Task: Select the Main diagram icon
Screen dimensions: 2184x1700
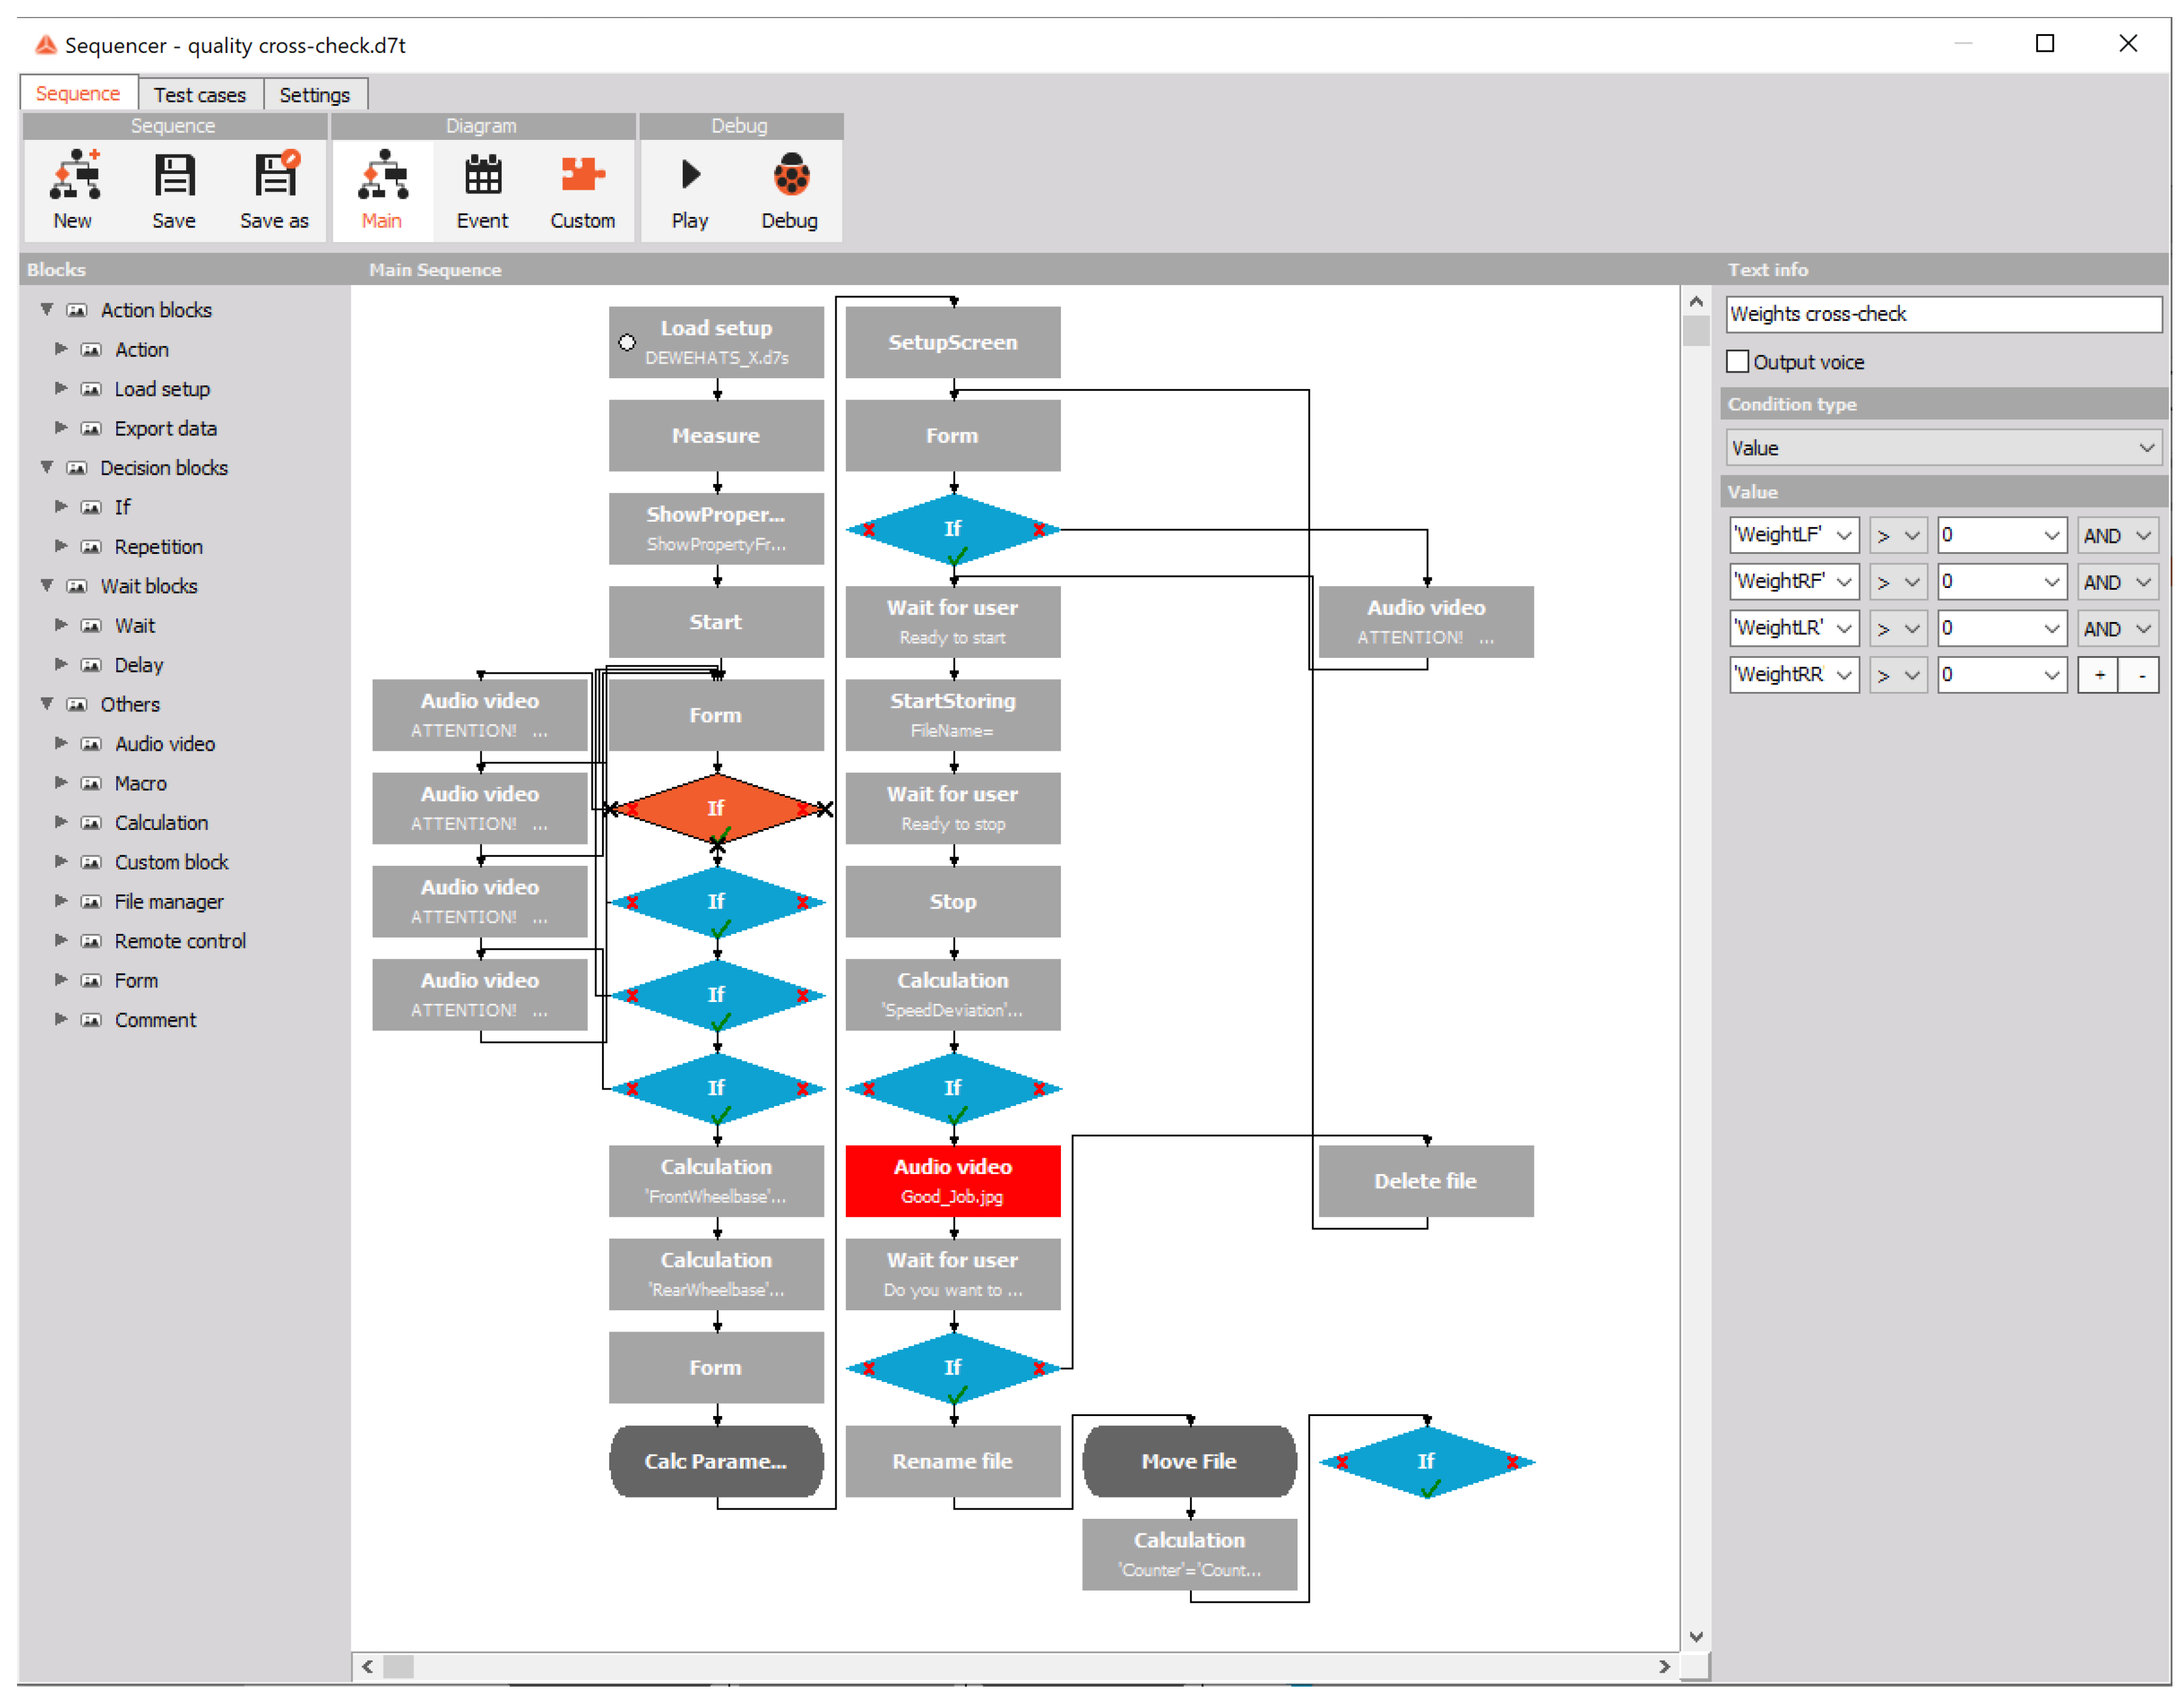Action: pyautogui.click(x=382, y=175)
